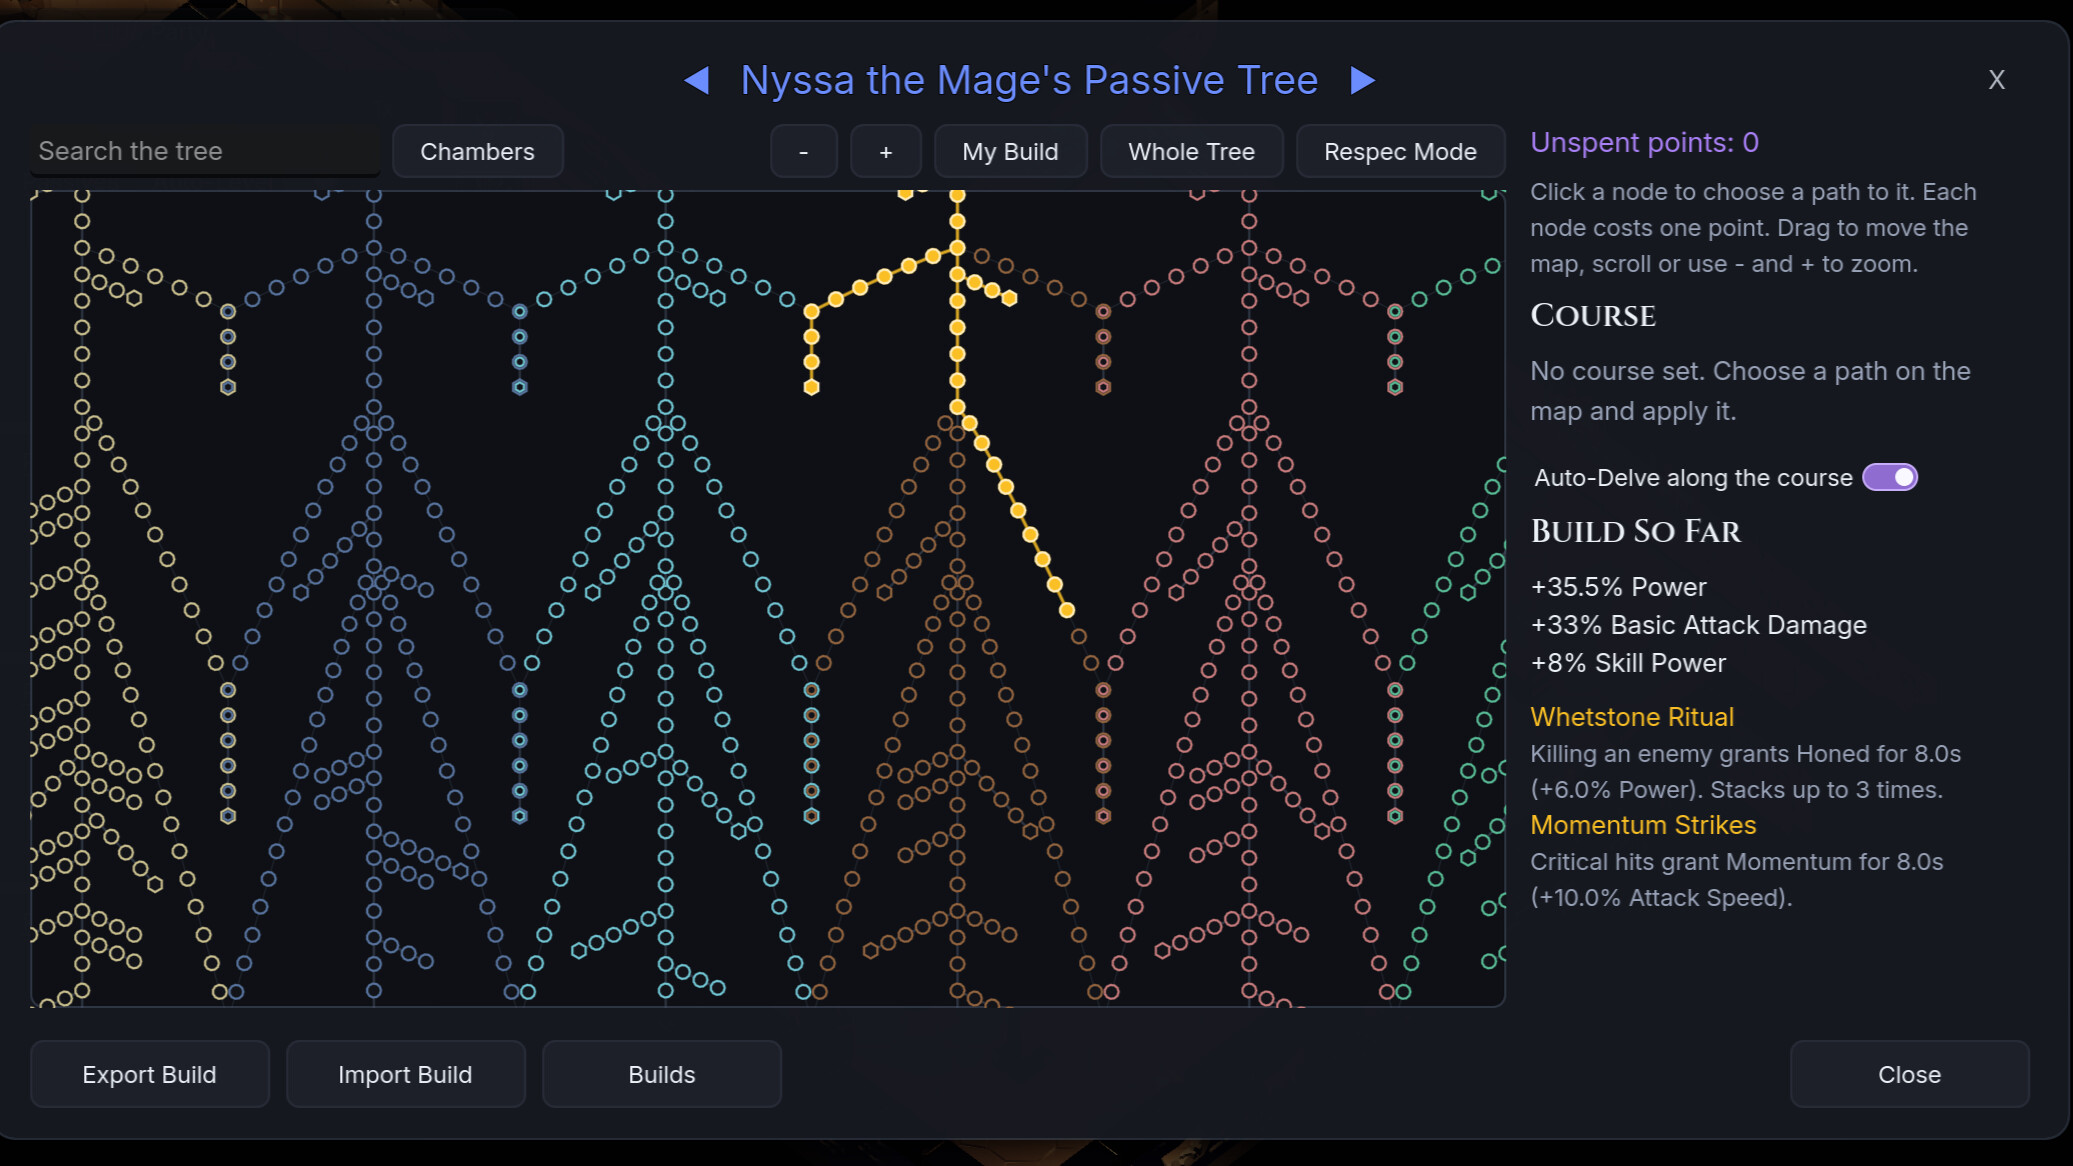Close the dialog with the X icon
This screenshot has width=2073, height=1166.
(x=1996, y=80)
